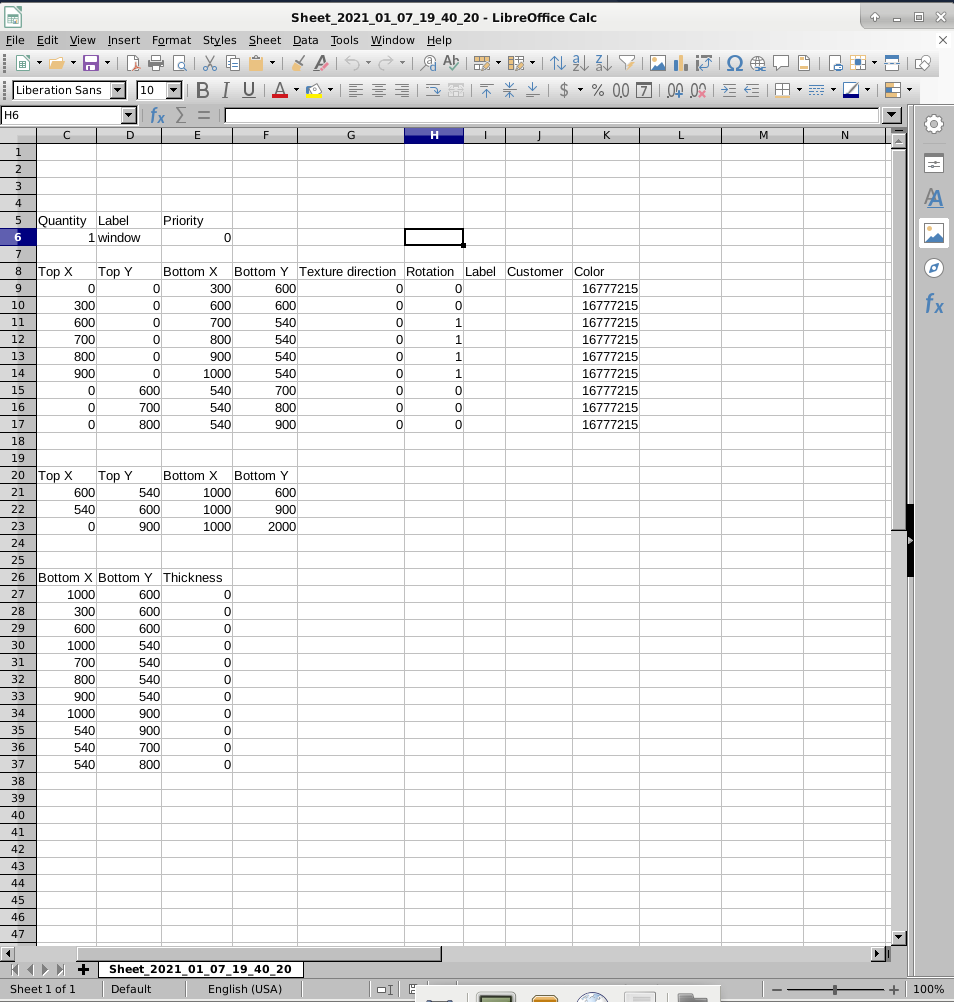Screen dimensions: 954x1002
Task: Open the Tools menu
Action: (x=344, y=40)
